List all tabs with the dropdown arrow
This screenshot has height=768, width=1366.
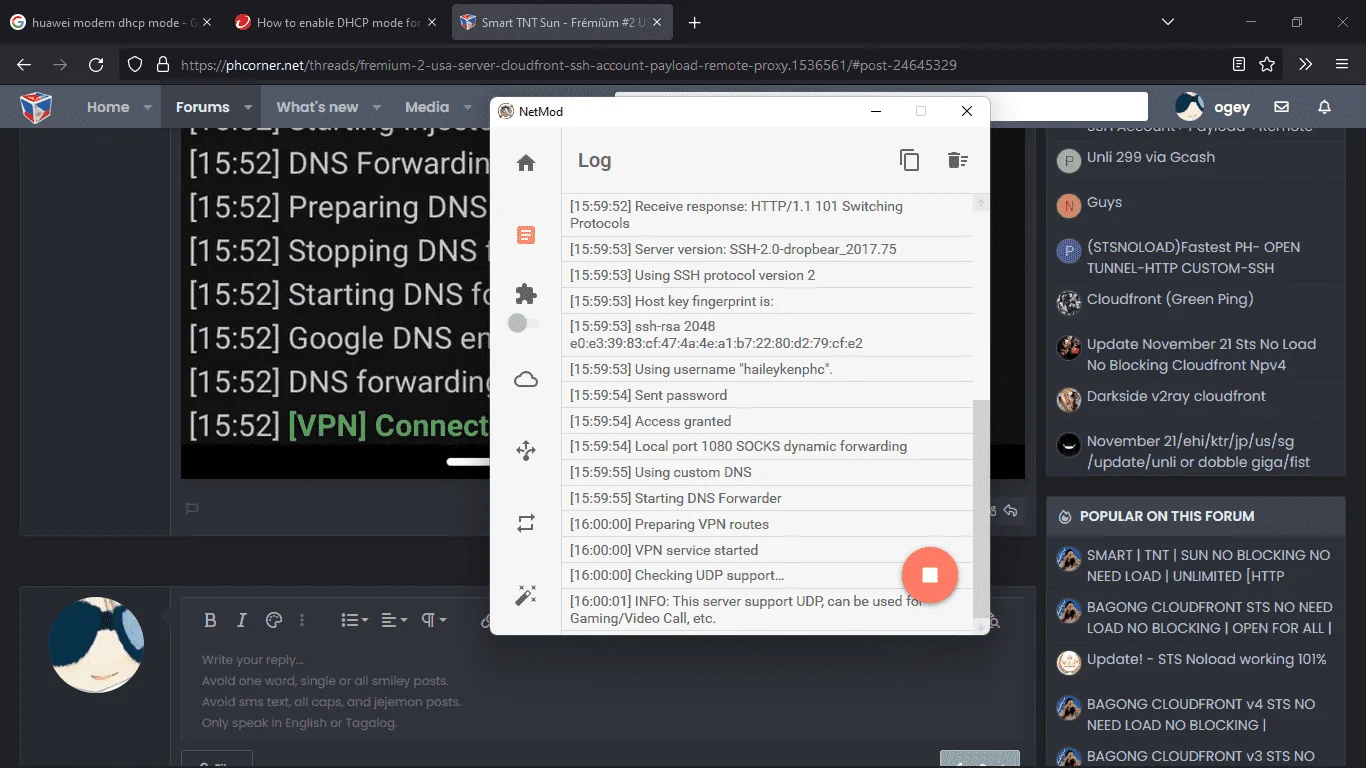(1168, 22)
